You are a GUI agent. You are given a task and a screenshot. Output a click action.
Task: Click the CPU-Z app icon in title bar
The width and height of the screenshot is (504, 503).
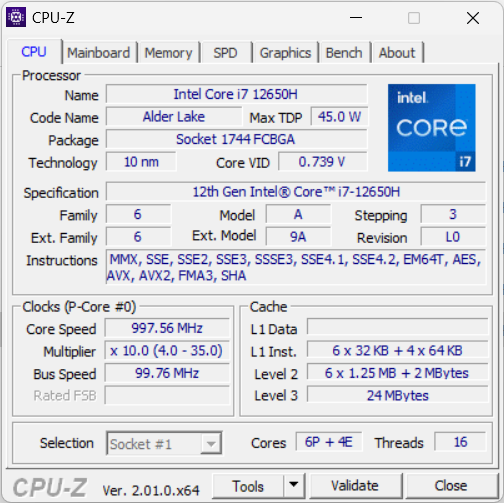click(16, 17)
